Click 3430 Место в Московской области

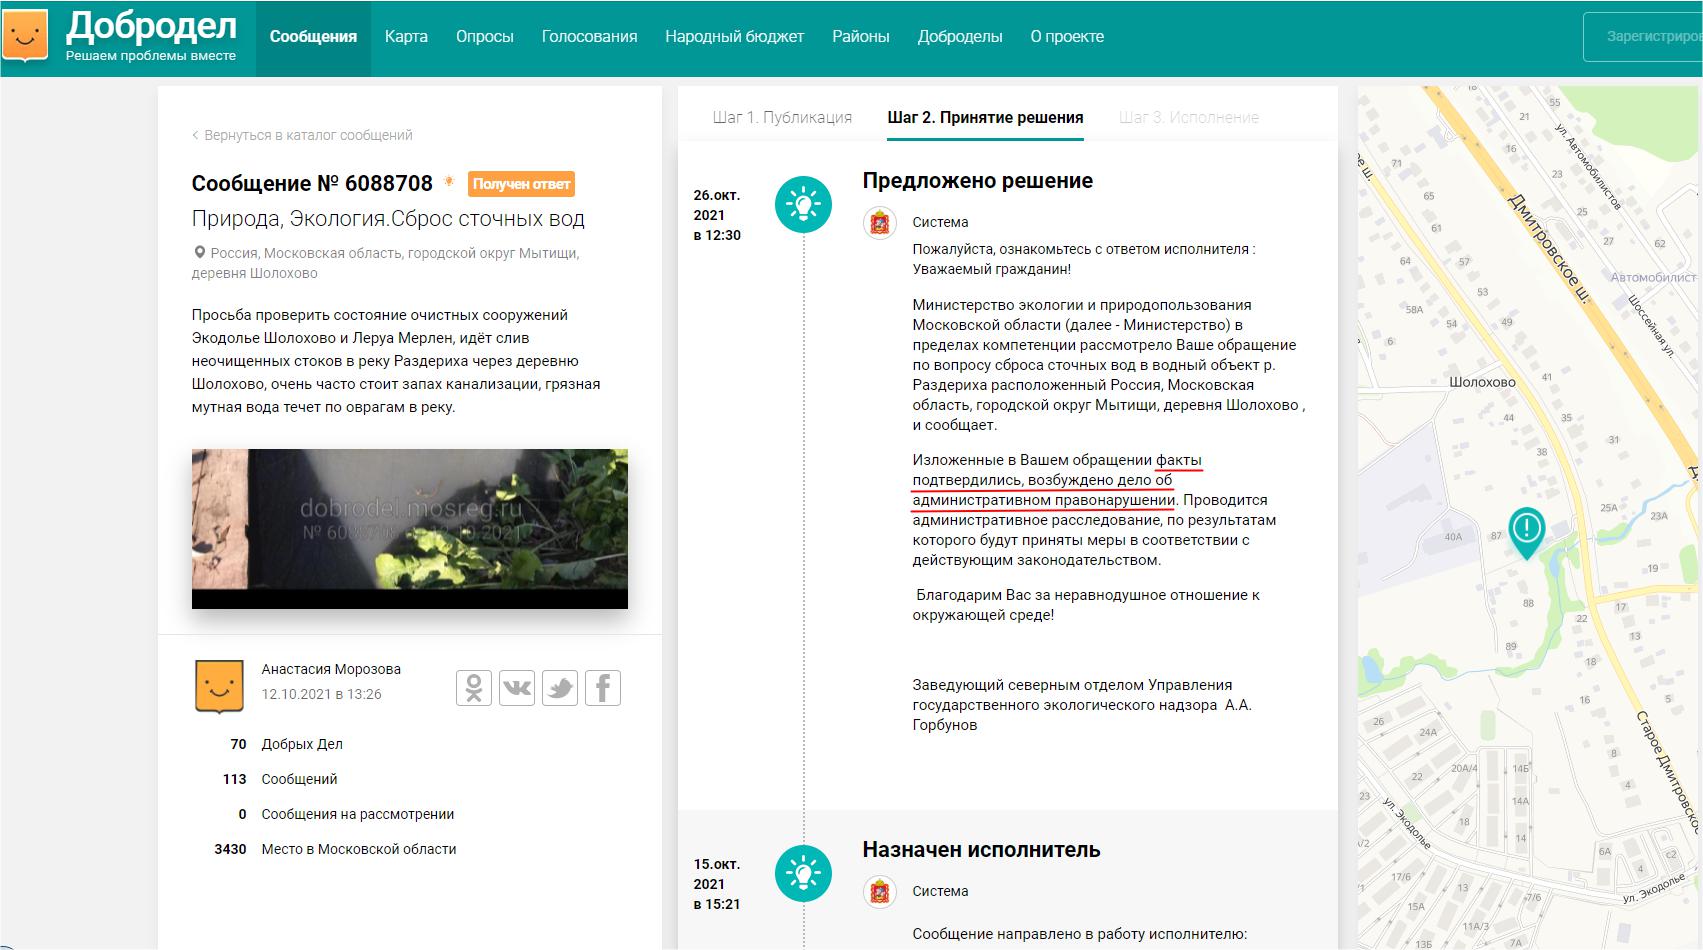pos(335,849)
